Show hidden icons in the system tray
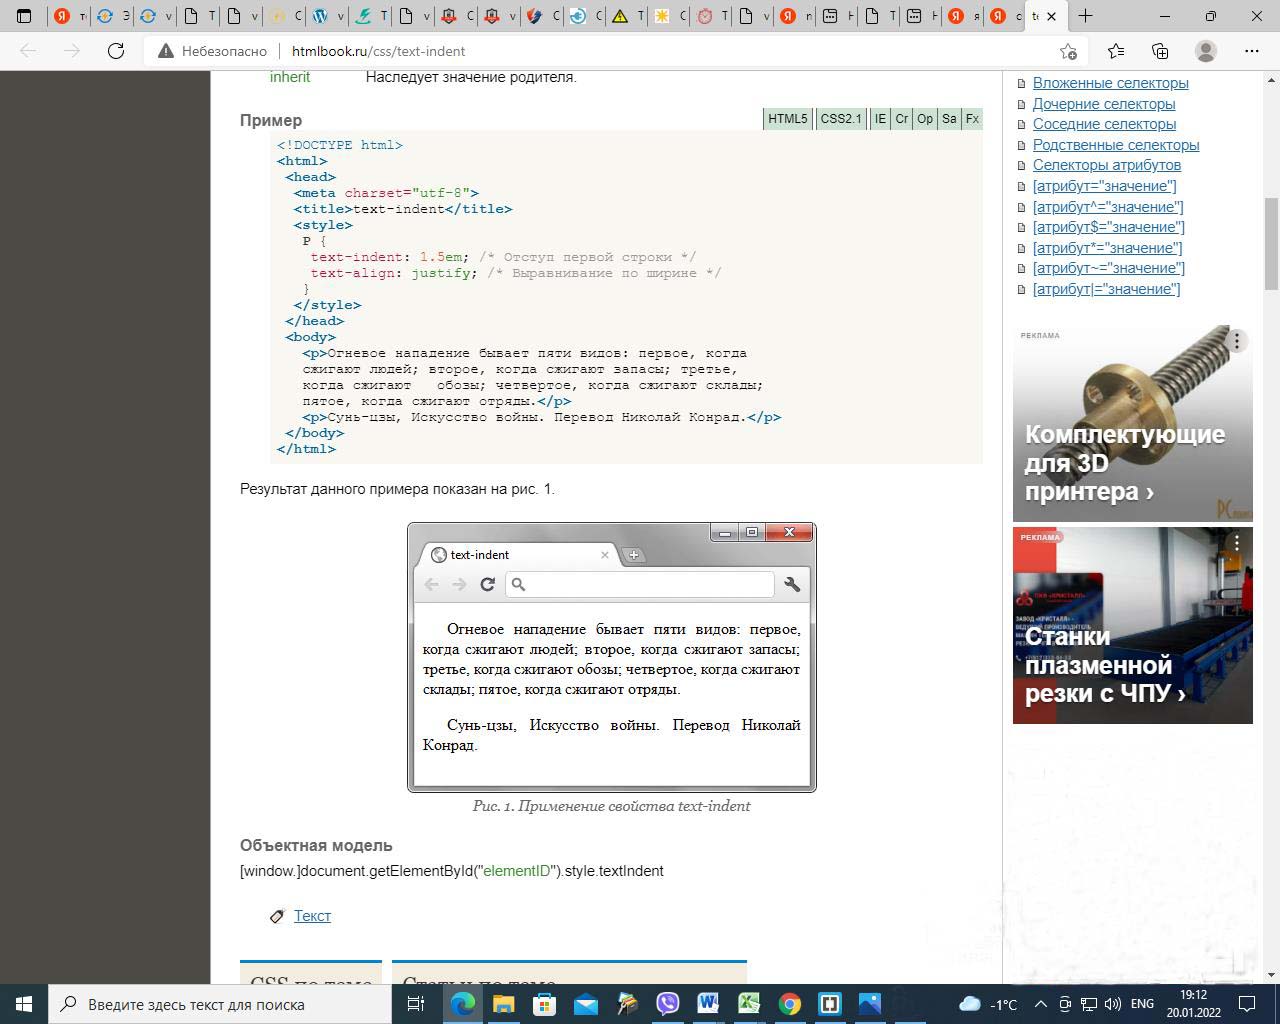1280x1024 pixels. tap(1040, 1004)
